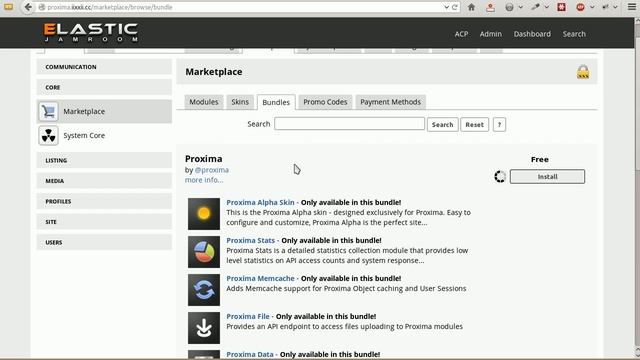Click the eyedropper extension icon

(x=535, y=7)
